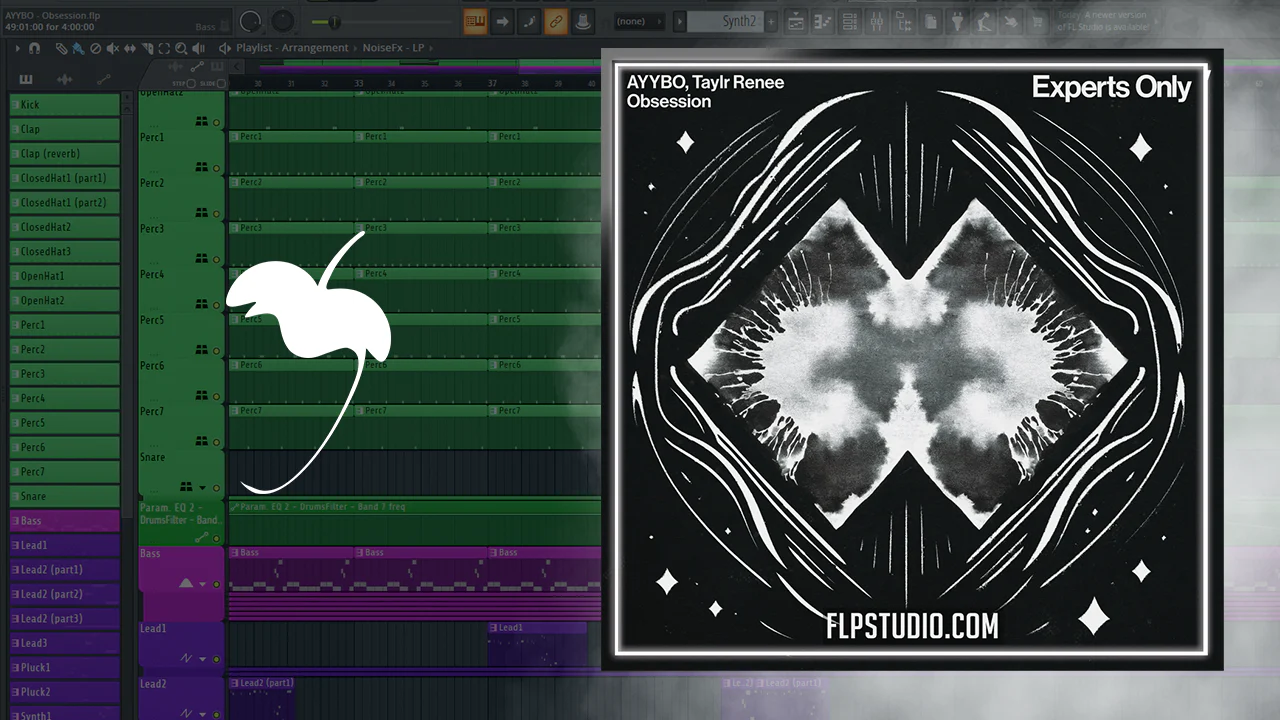Select the playlist Paint brush tool
The height and width of the screenshot is (720, 1280).
pyautogui.click(x=78, y=48)
